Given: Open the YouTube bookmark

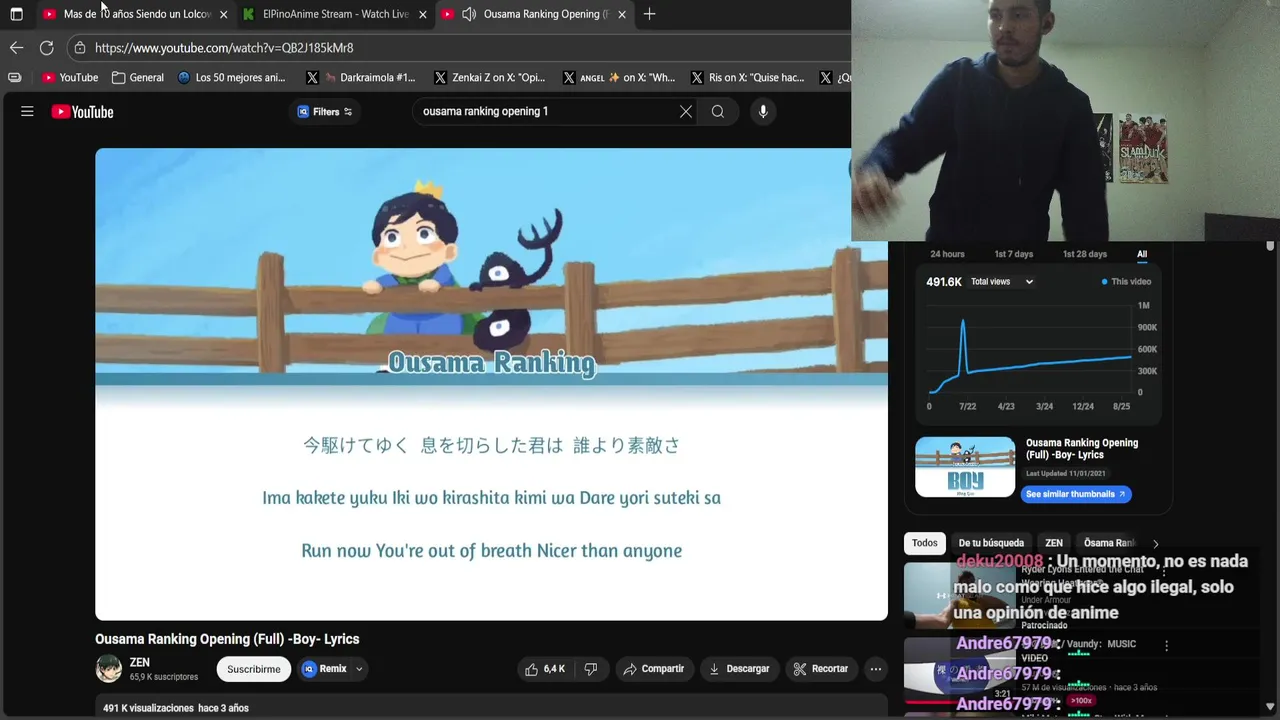Looking at the screenshot, I should 70,77.
